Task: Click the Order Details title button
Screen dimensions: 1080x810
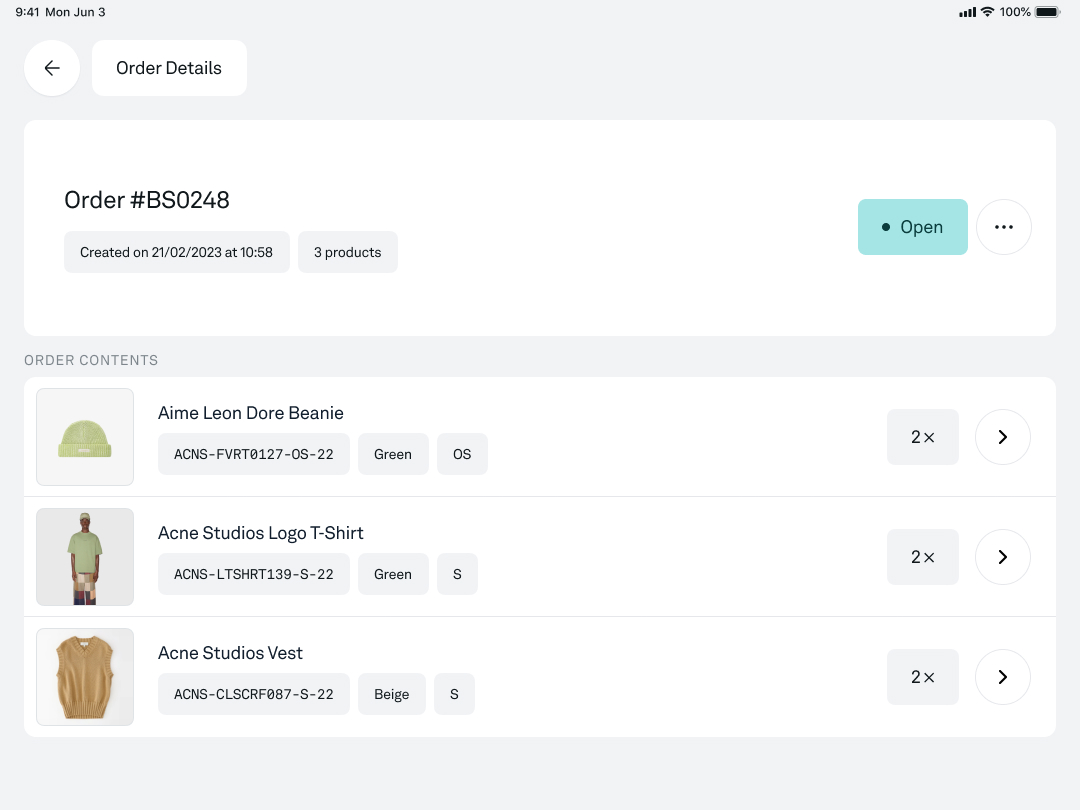Action: click(x=169, y=68)
